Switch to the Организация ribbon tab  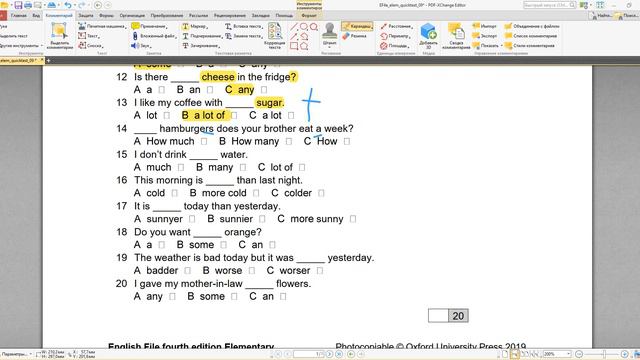[x=132, y=16]
